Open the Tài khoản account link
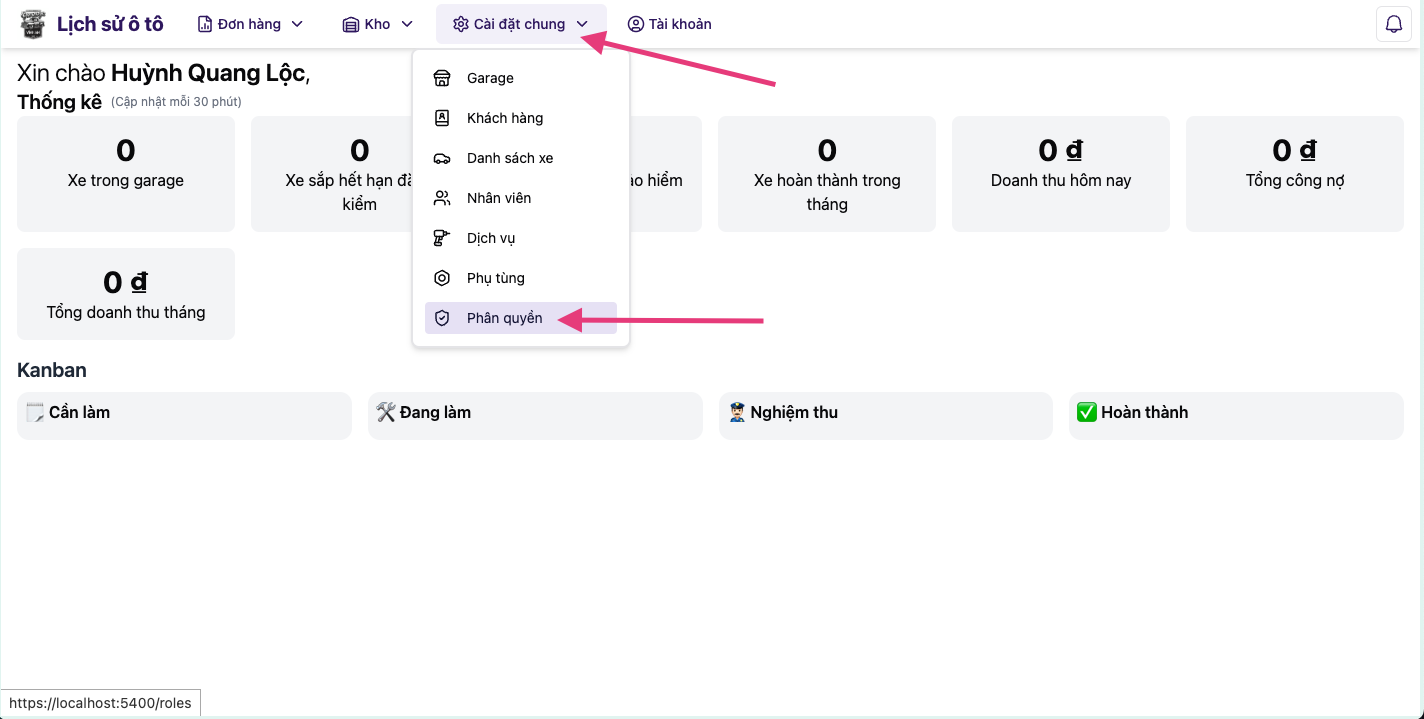This screenshot has height=719, width=1424. coord(669,24)
